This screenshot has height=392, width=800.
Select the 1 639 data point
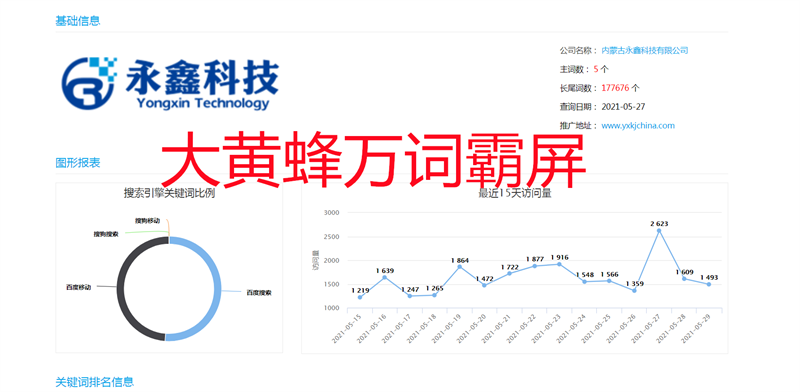[x=385, y=277]
